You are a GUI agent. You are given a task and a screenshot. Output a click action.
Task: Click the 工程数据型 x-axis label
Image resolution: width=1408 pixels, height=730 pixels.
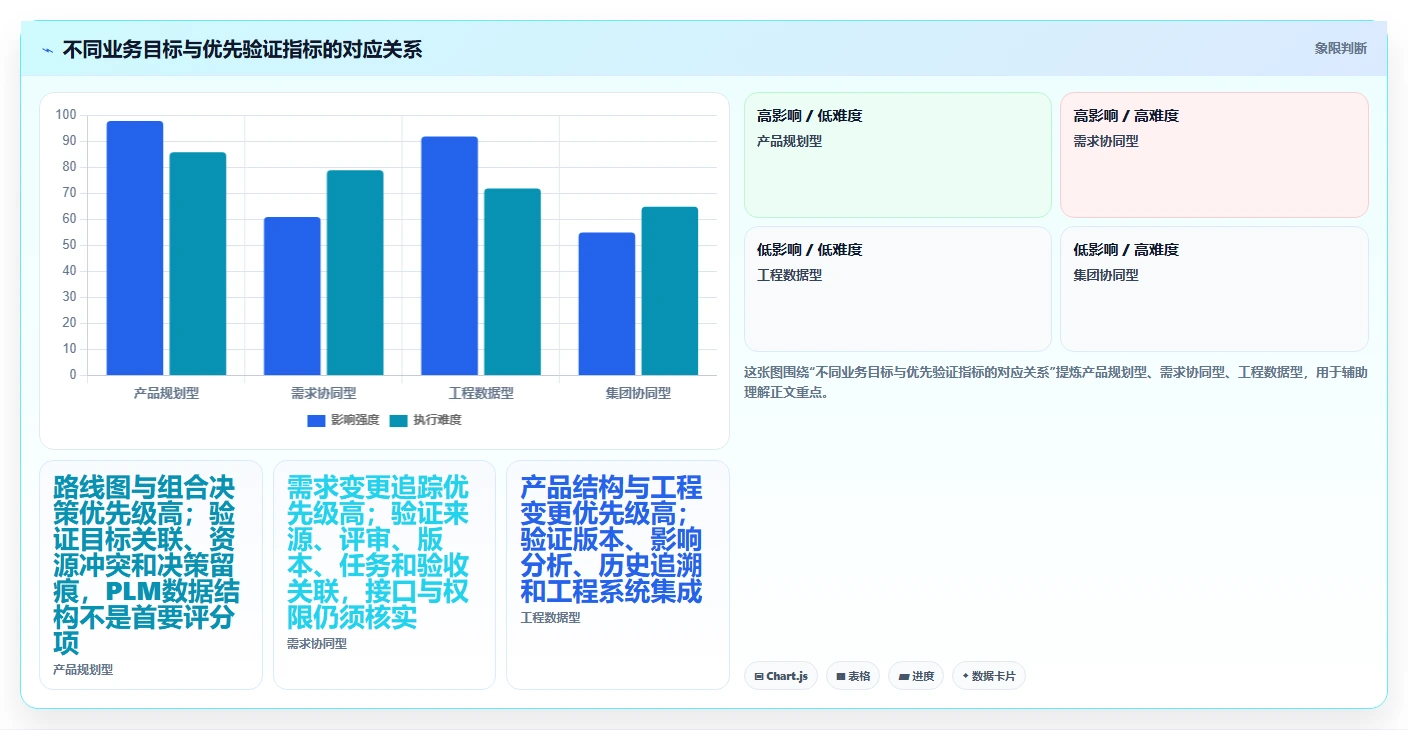click(481, 393)
